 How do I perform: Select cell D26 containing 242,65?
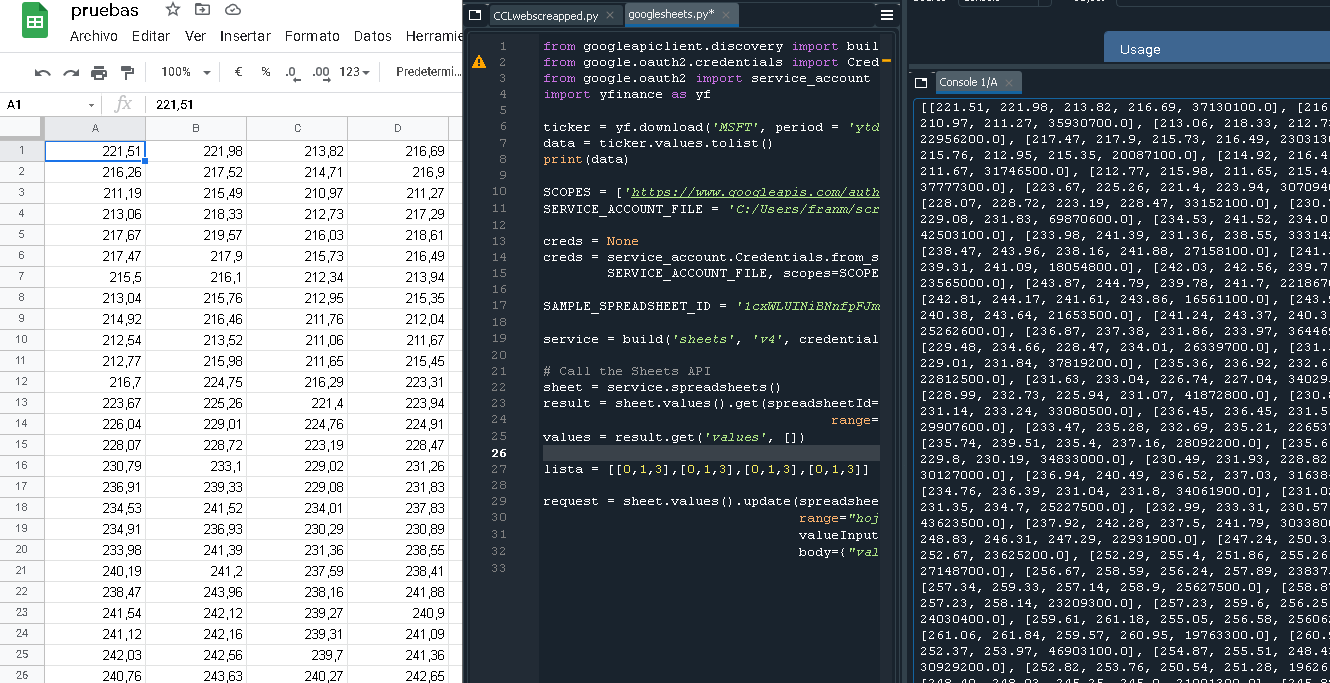coord(398,675)
